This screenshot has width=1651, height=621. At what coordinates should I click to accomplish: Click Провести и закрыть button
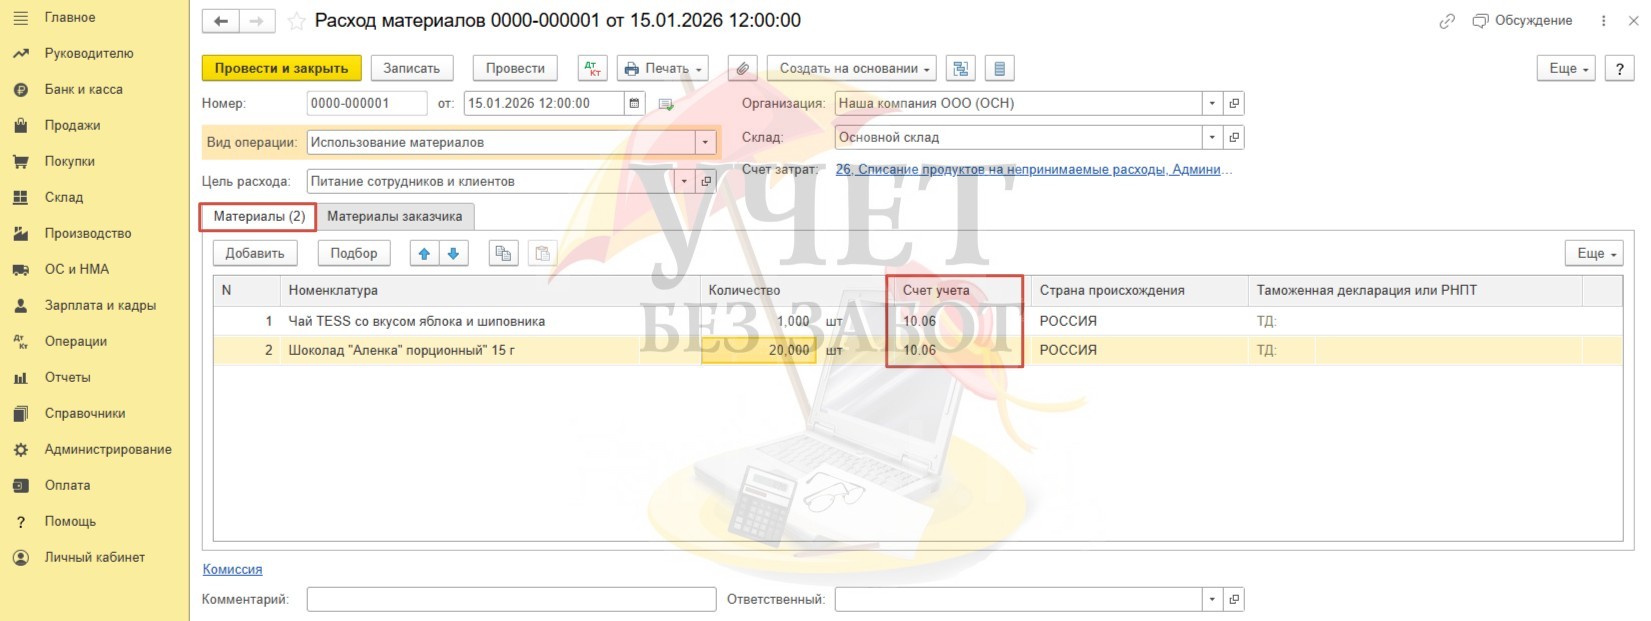point(281,68)
